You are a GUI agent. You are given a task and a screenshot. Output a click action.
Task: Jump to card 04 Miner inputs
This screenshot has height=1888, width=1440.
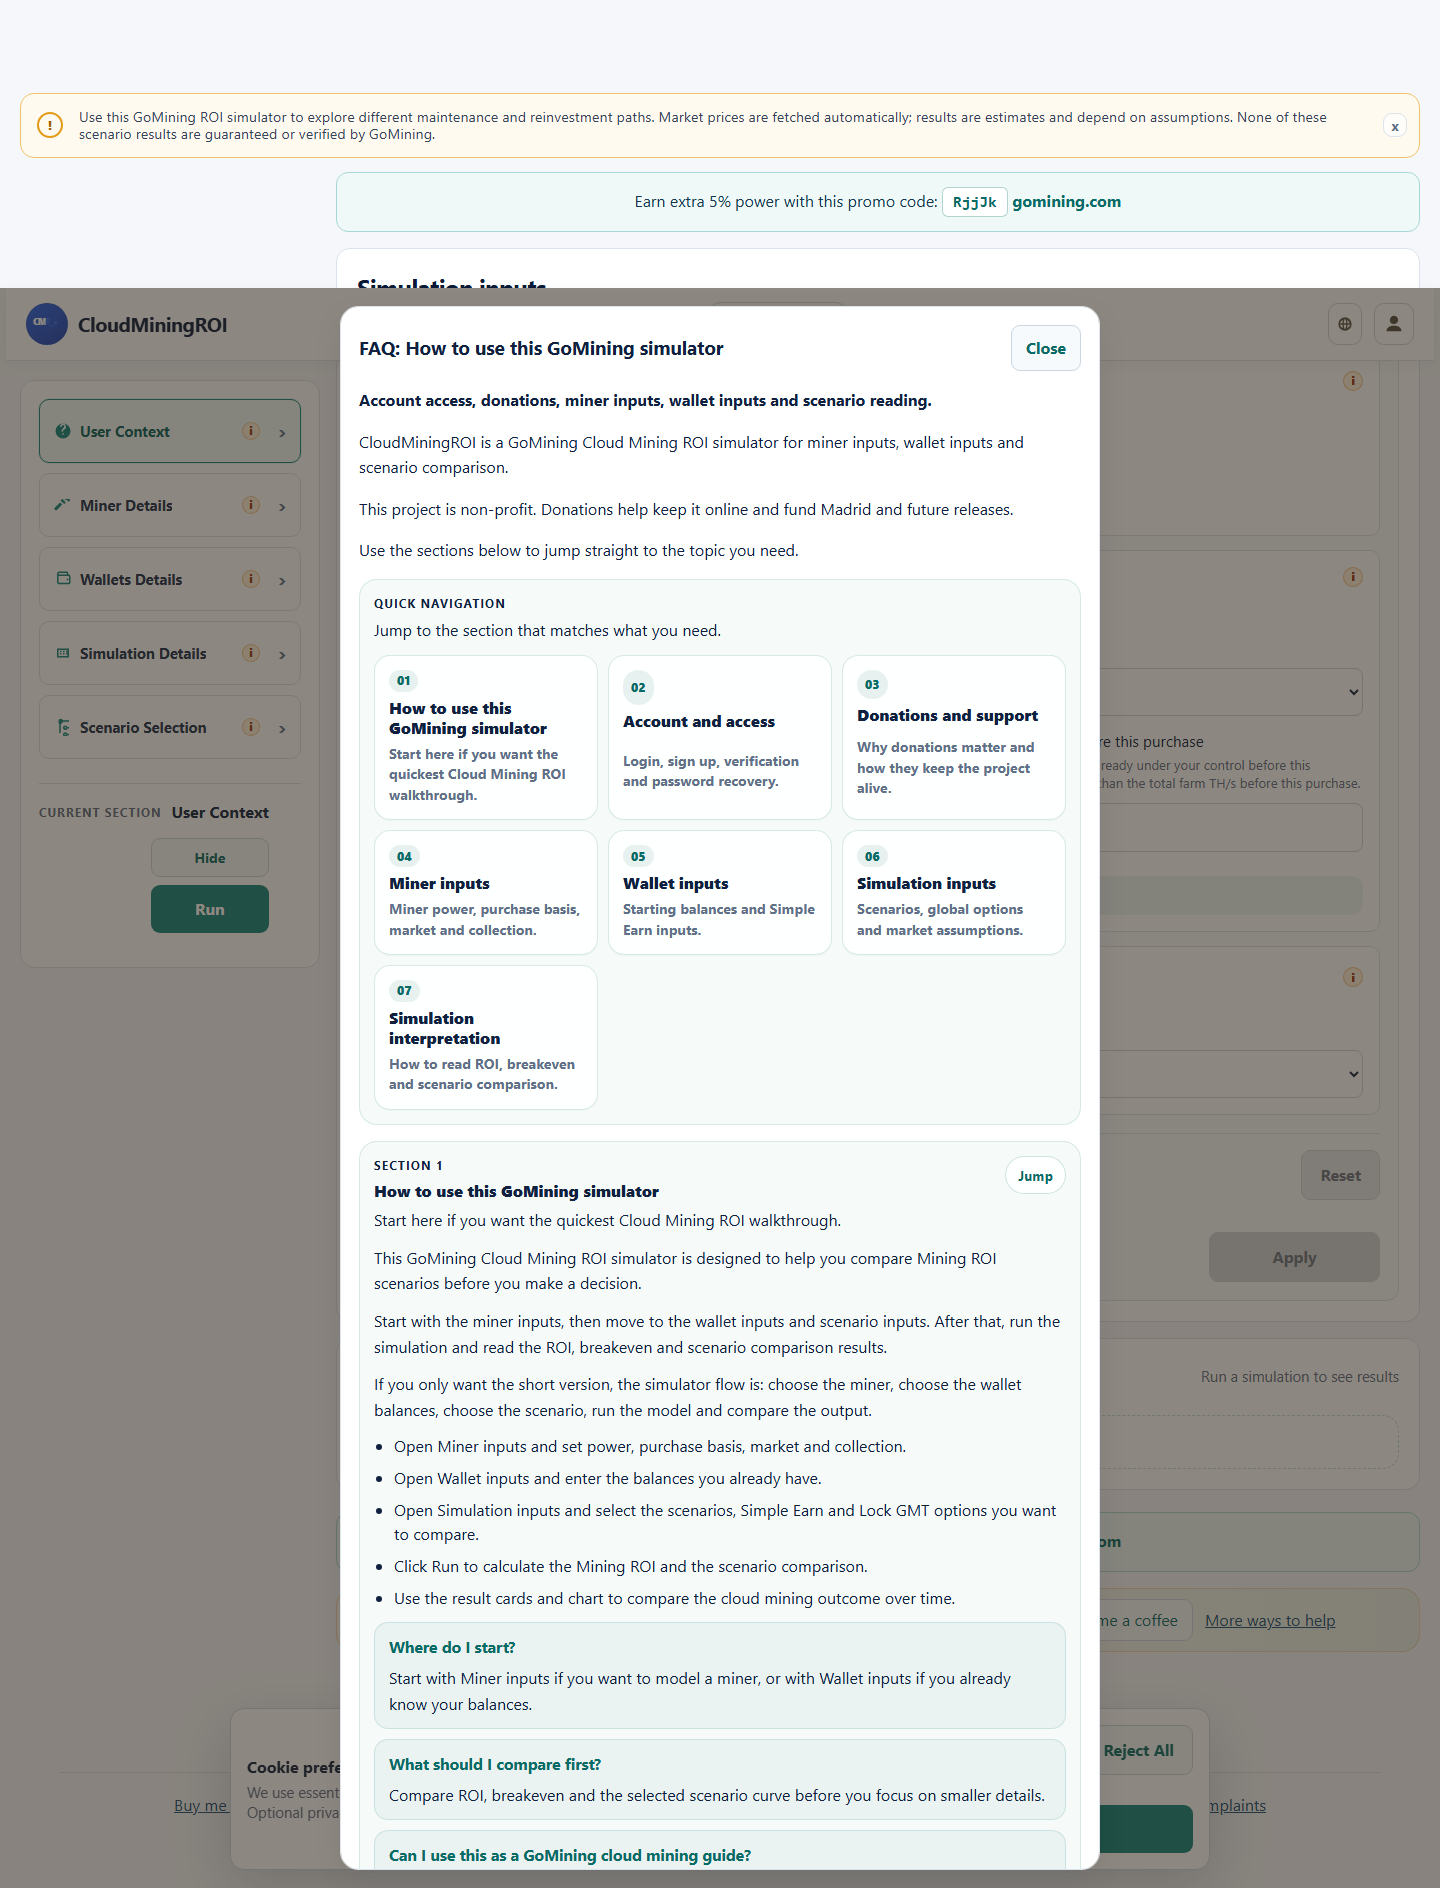(486, 892)
